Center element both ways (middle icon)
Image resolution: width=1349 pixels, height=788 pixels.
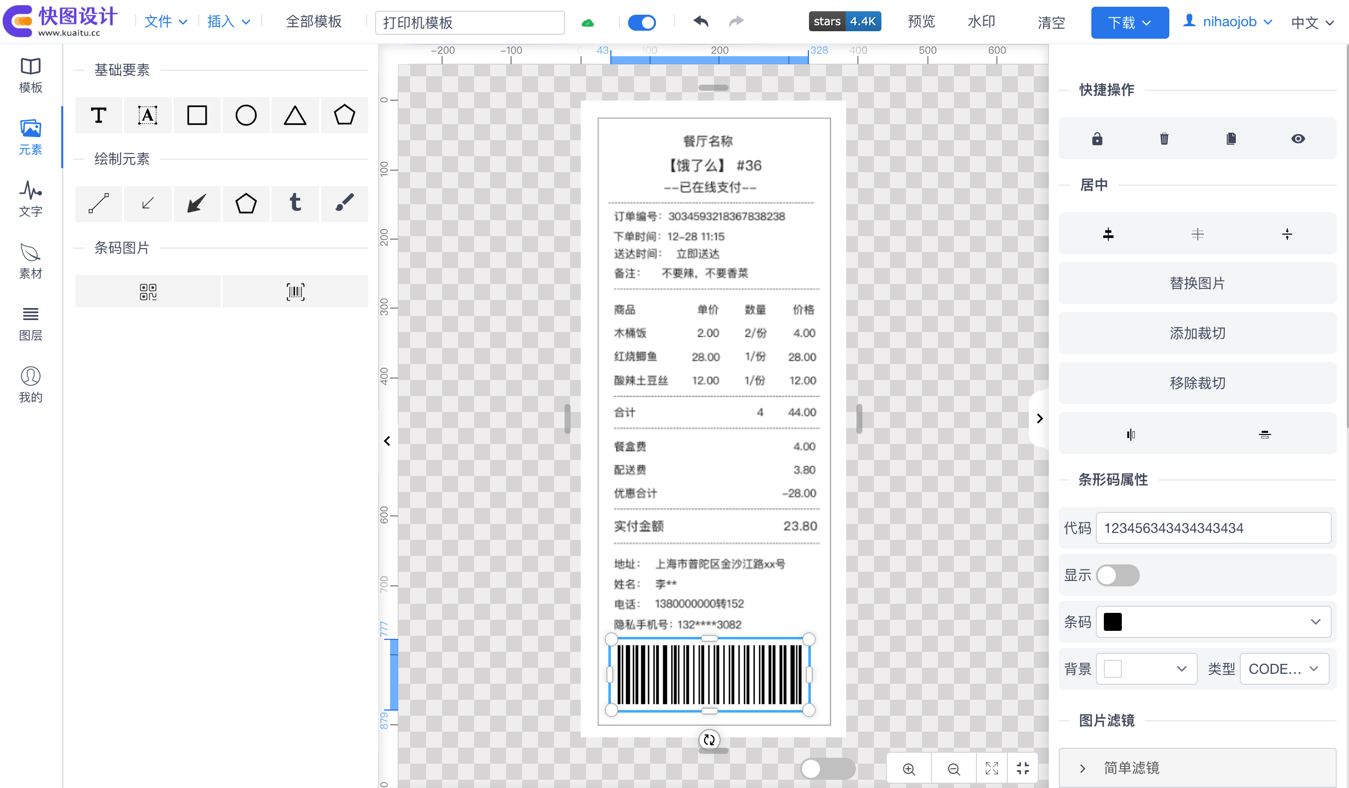pyautogui.click(x=1198, y=234)
